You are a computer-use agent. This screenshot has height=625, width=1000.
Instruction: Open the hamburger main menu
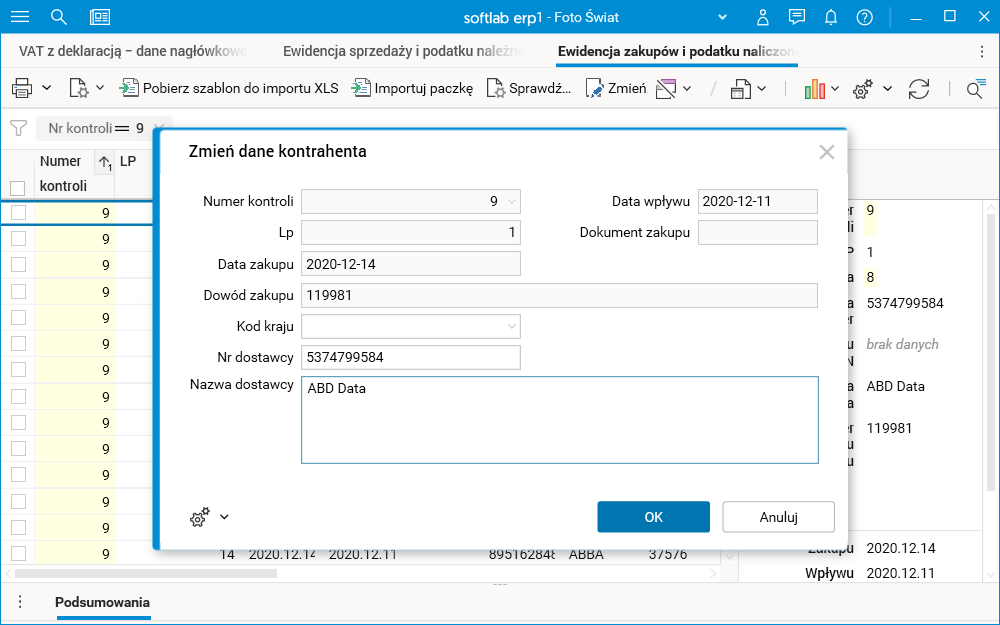coord(19,17)
